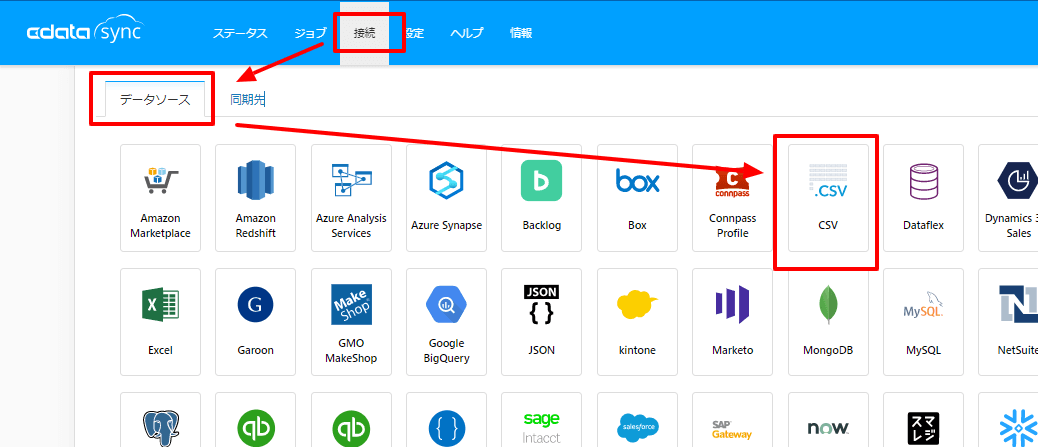
Task: Click the 'Amazon Marketplace' label
Action: tap(160, 225)
